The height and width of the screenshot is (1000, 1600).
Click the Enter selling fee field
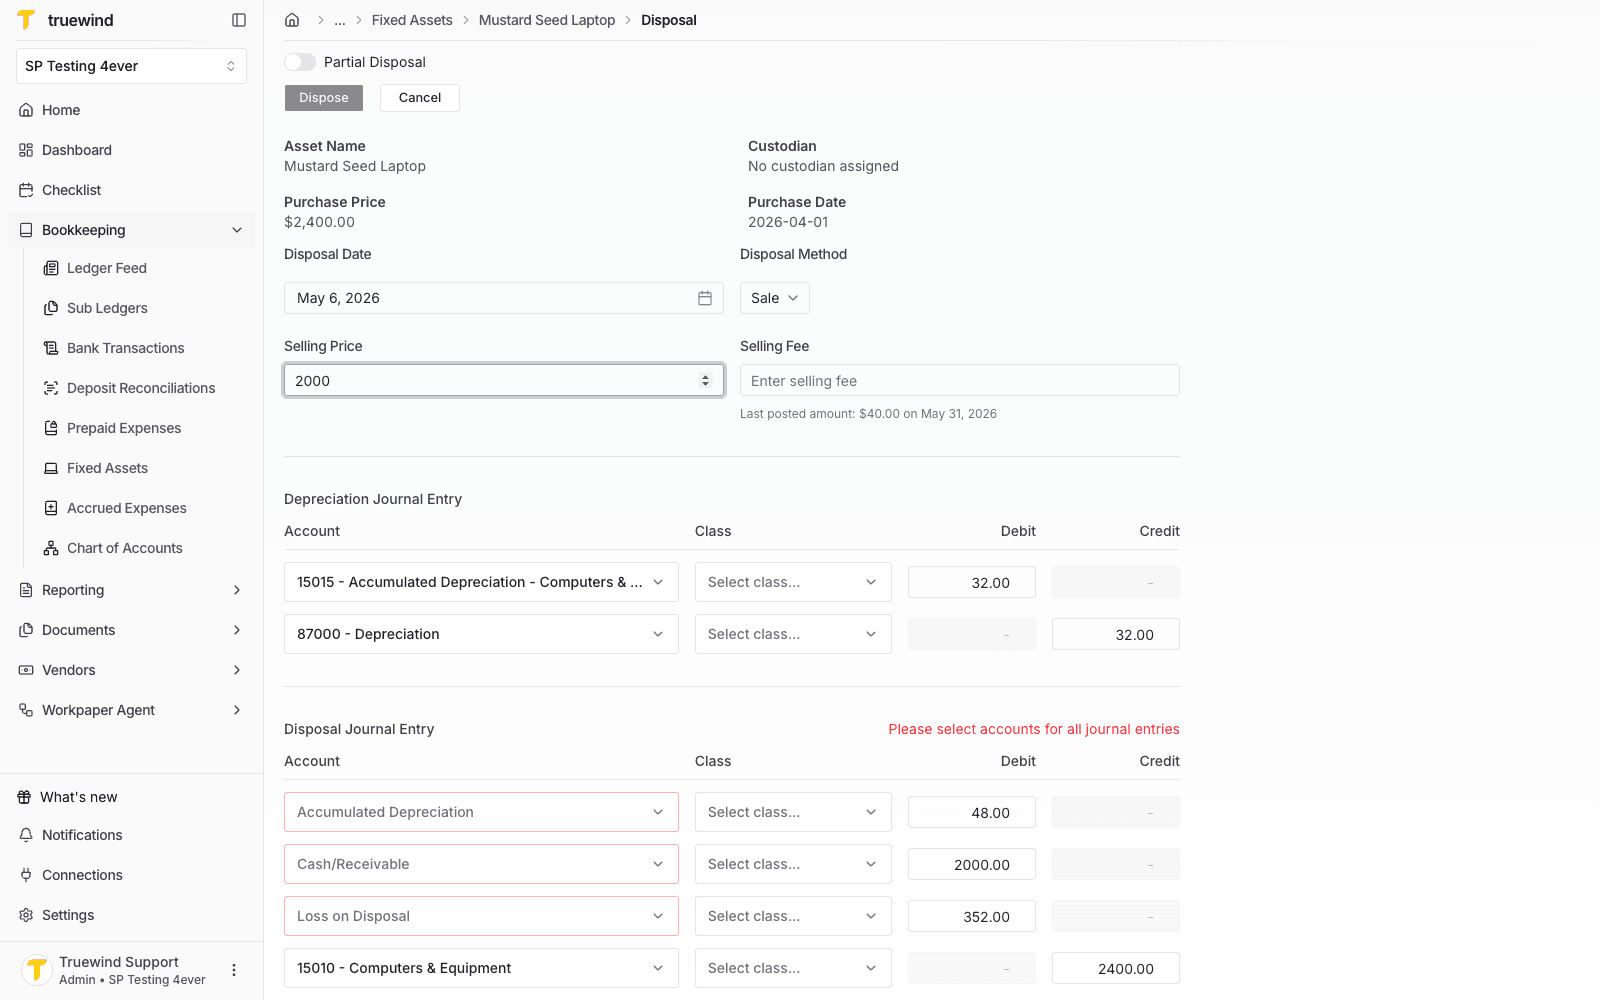tap(960, 381)
